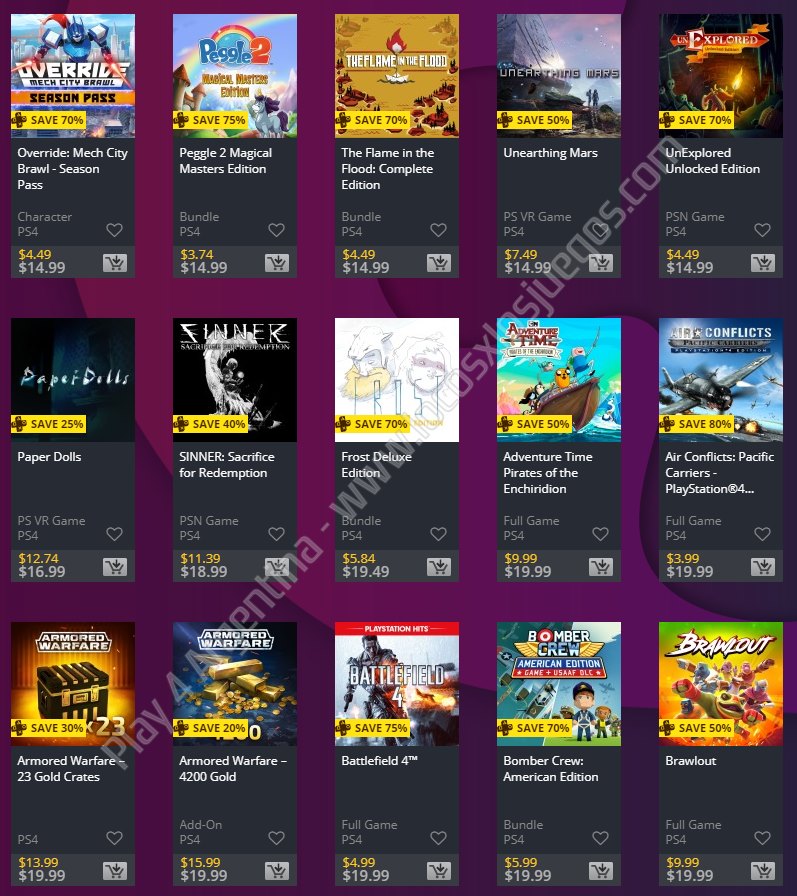Screen dimensions: 797x896
Task: Add Peggle 2 Magical Masters Edition to cart
Action: click(x=277, y=263)
